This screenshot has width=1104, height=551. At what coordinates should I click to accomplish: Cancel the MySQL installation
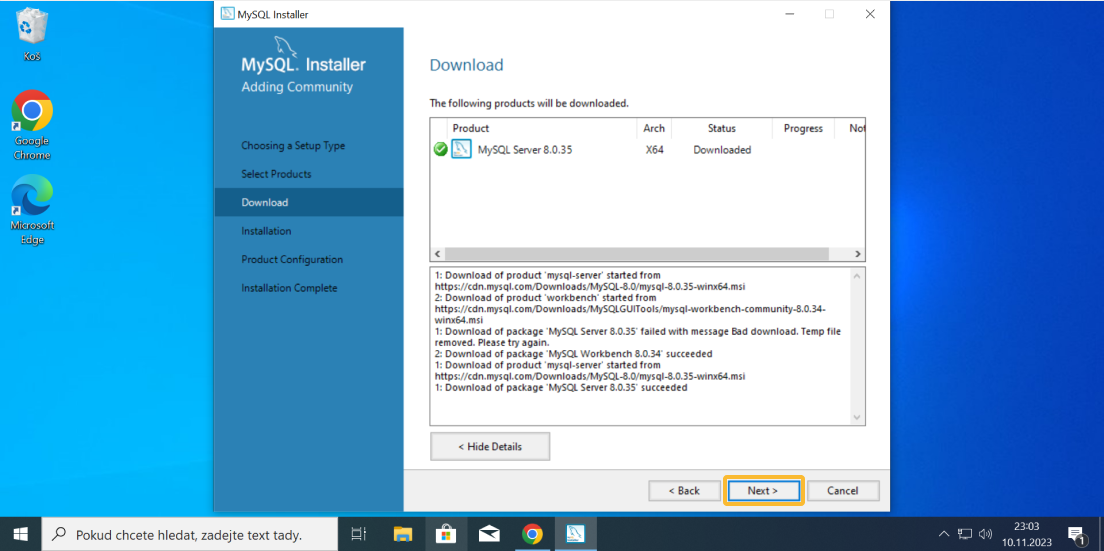pos(842,490)
